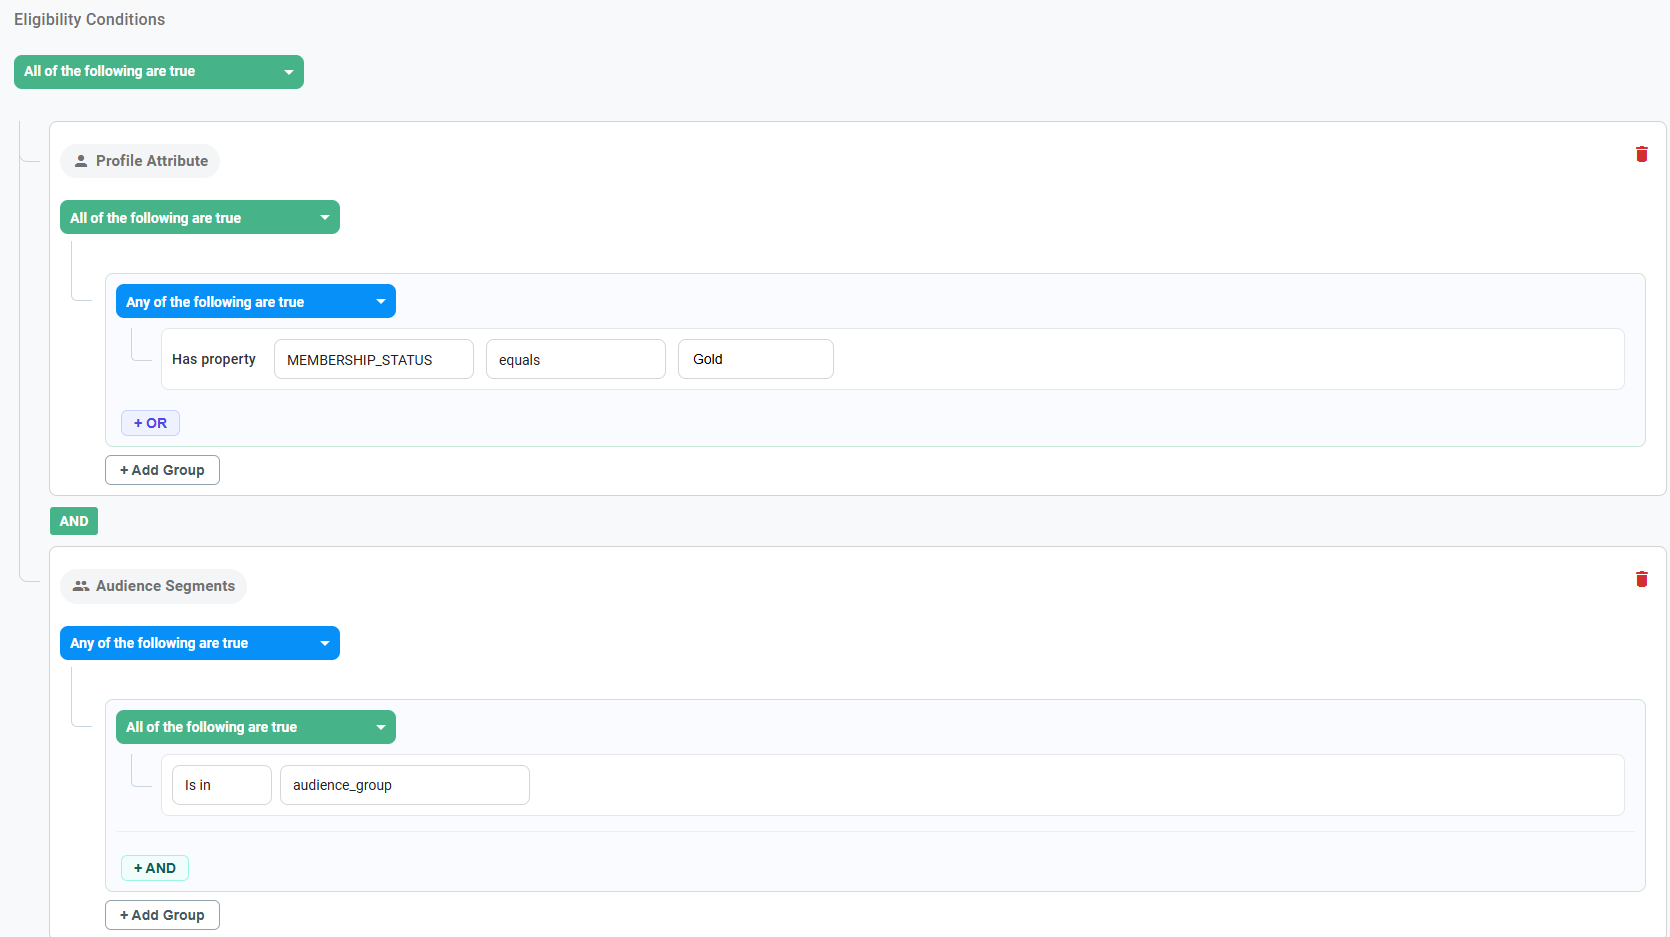Delete the Profile Attribute condition block
1670x937 pixels.
point(1641,154)
